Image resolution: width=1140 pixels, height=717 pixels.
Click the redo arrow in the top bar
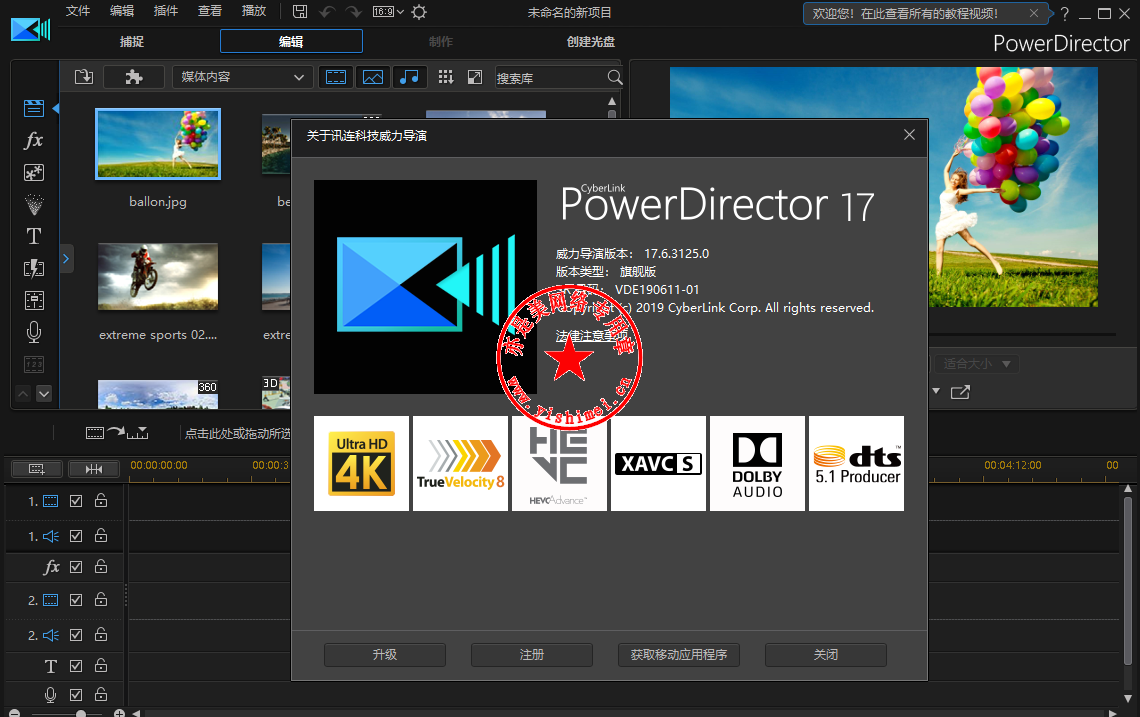click(353, 12)
